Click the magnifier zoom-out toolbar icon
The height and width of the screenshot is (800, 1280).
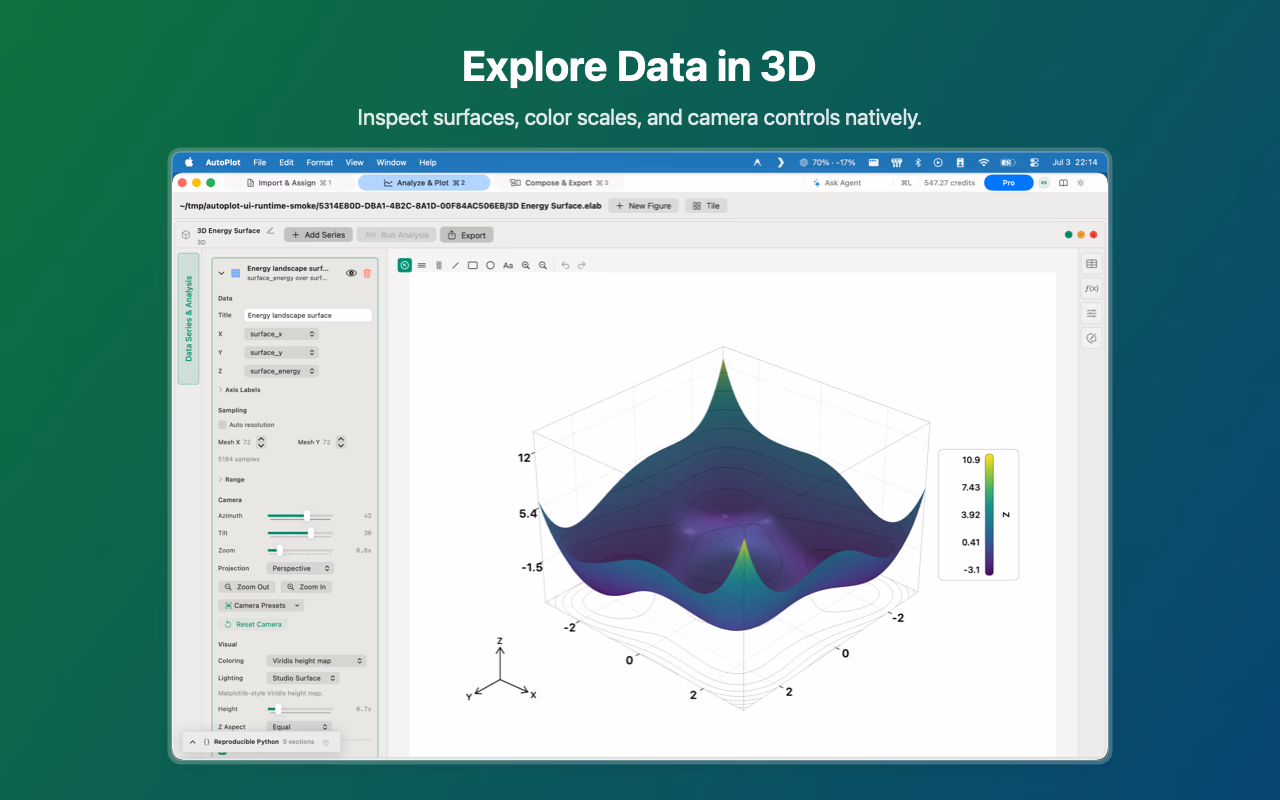click(x=543, y=265)
